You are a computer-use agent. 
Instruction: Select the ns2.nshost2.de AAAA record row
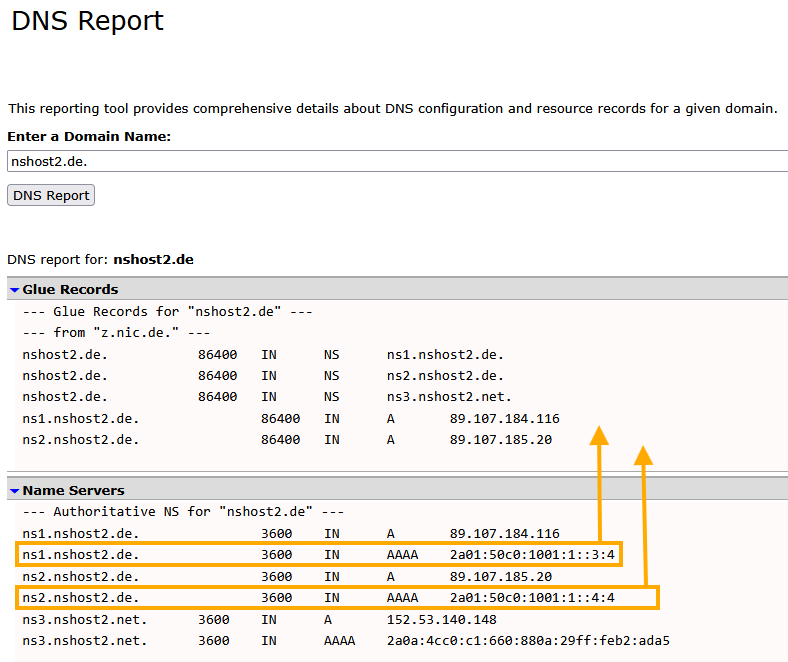[x=337, y=598]
